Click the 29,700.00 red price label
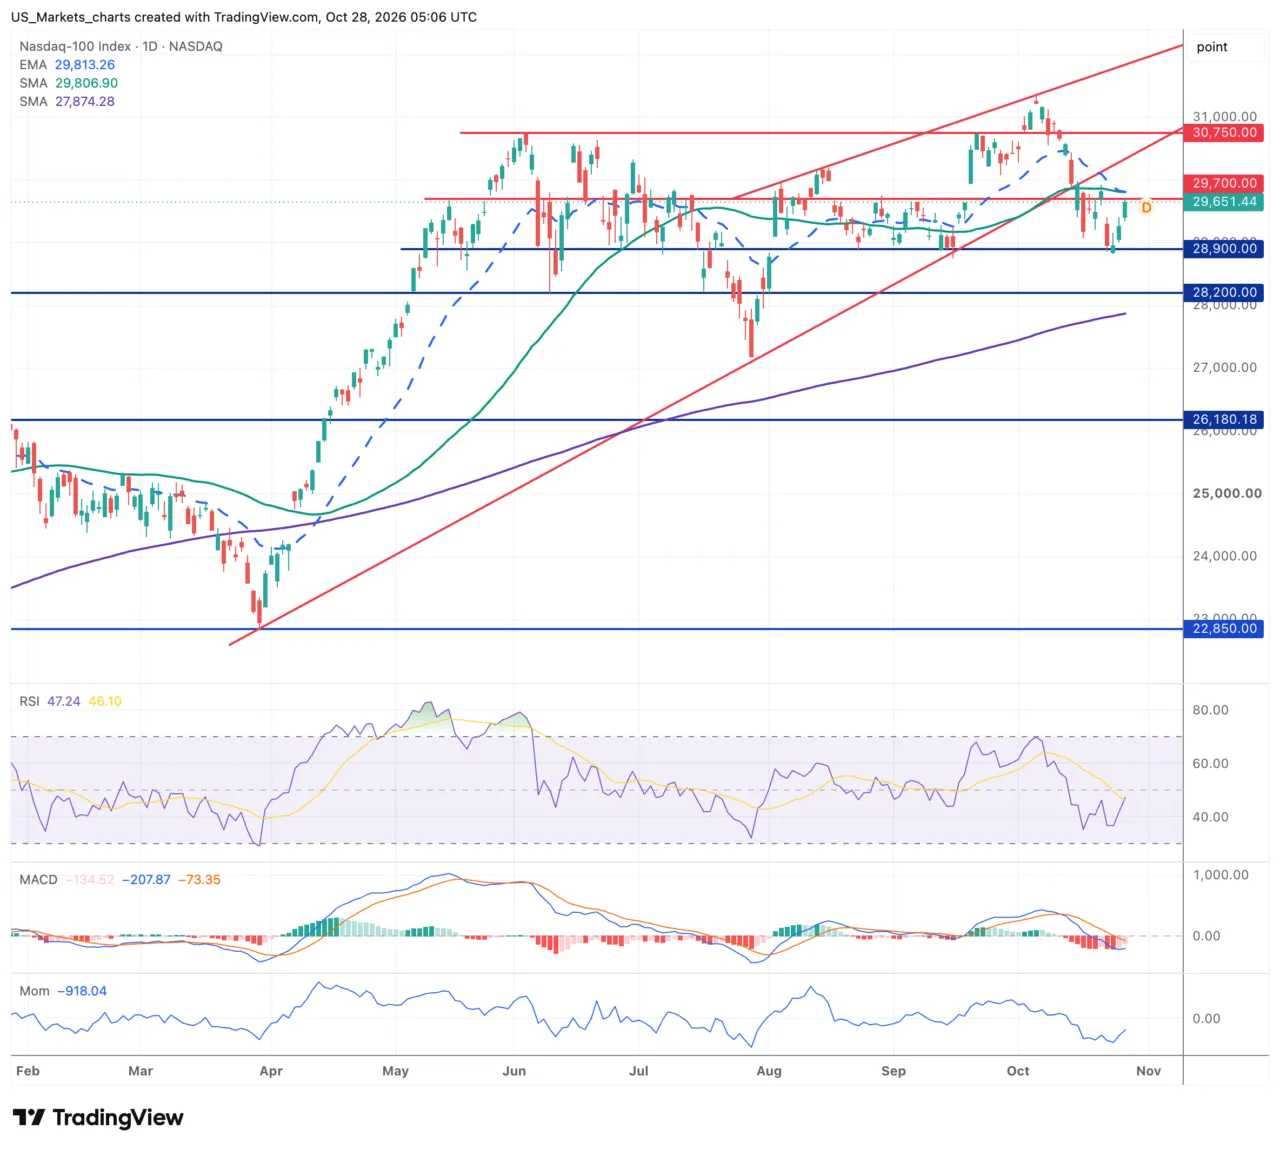The height and width of the screenshot is (1150, 1280). click(x=1224, y=183)
